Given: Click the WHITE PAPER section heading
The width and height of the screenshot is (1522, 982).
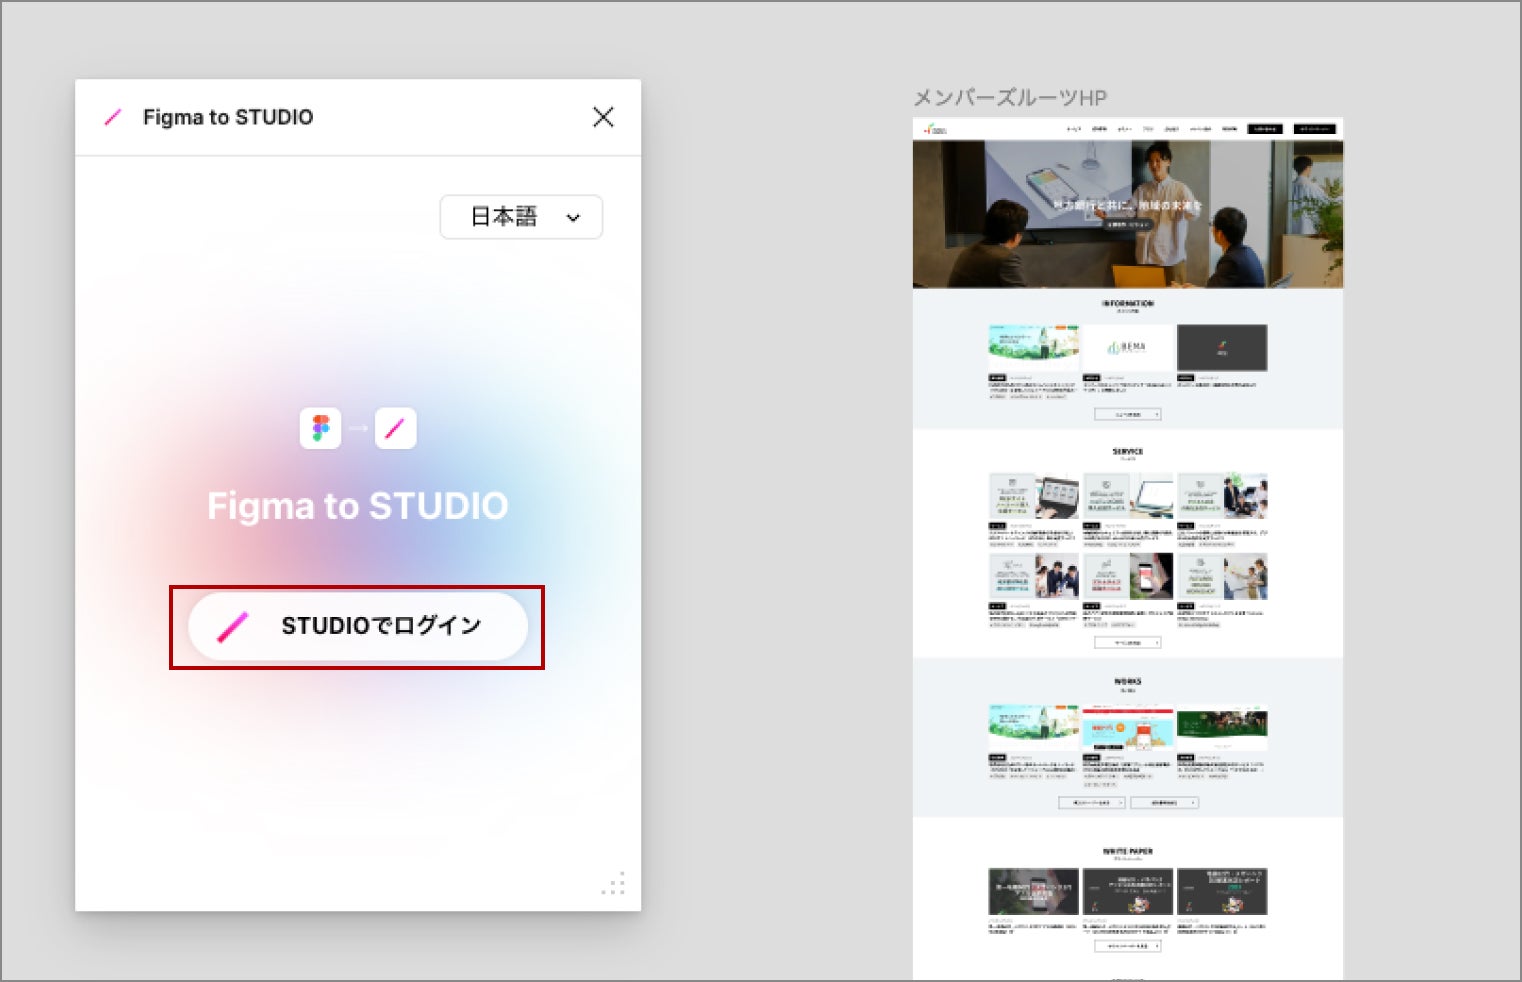Looking at the screenshot, I should 1127,851.
